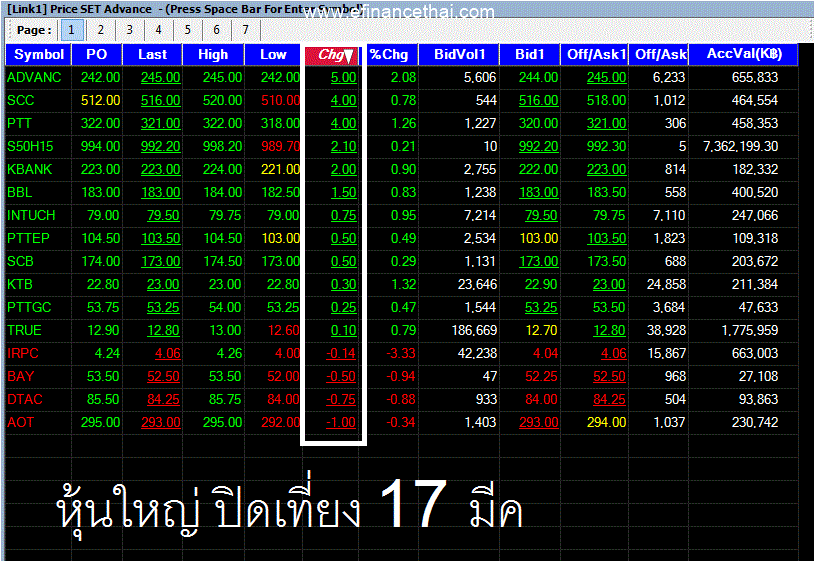Click IRPC last price 4.06
The height and width of the screenshot is (561, 814).
(168, 353)
